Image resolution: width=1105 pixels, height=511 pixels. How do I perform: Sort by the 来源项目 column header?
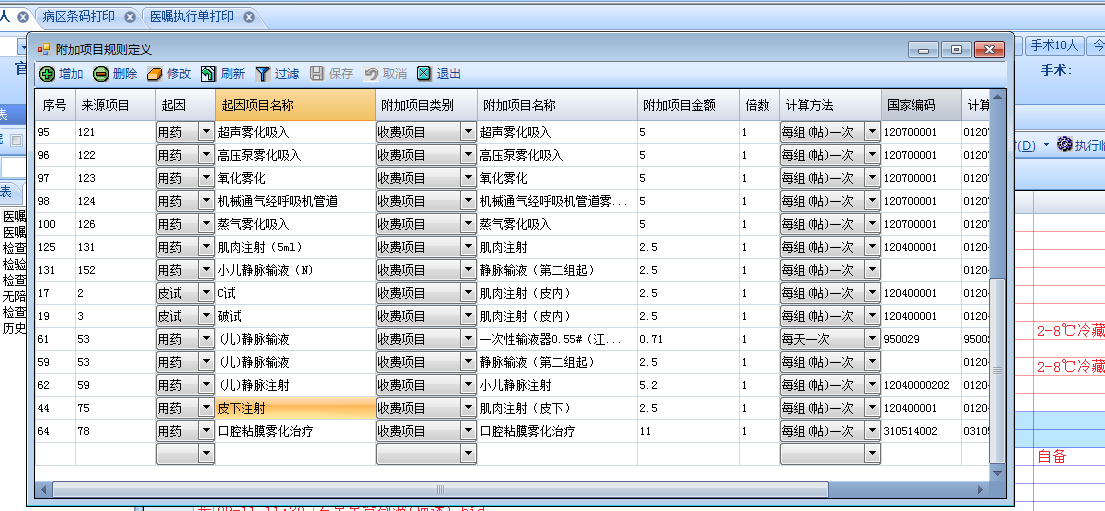[115, 105]
